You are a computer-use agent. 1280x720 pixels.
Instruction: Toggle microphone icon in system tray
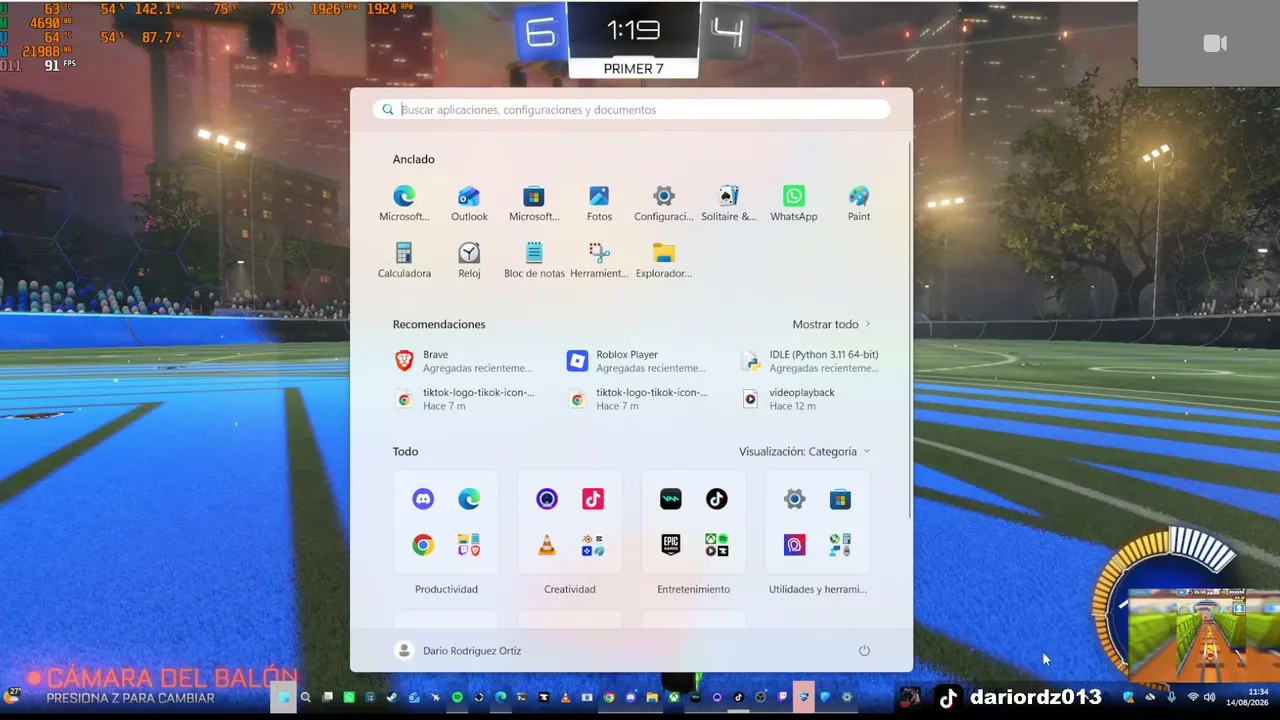(x=1171, y=697)
